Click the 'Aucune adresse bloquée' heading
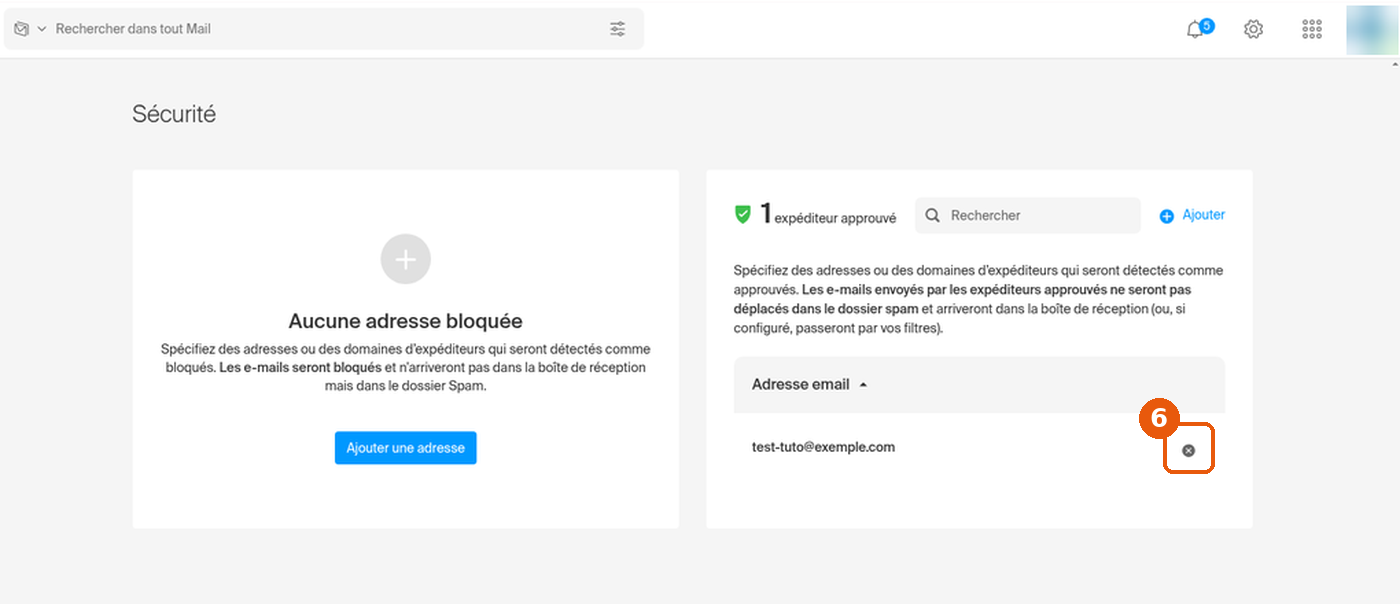 pos(406,321)
